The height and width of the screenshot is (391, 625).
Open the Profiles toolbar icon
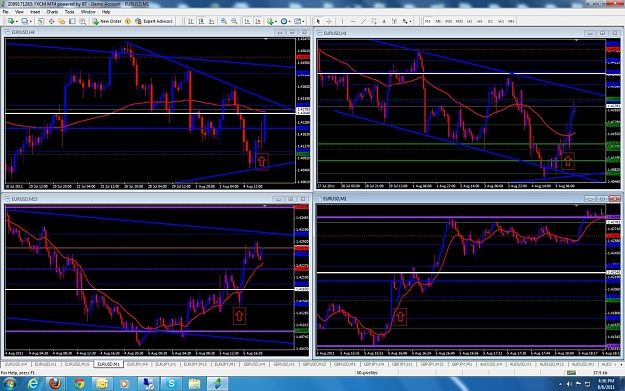point(25,21)
